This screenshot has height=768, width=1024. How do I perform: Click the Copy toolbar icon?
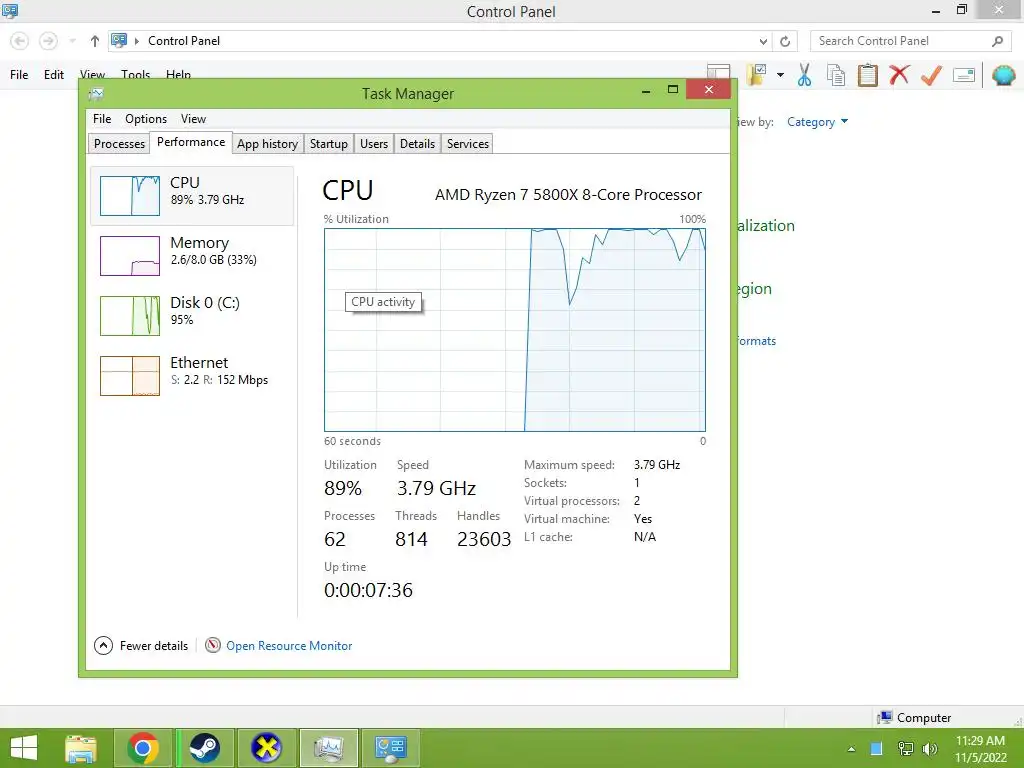click(836, 75)
